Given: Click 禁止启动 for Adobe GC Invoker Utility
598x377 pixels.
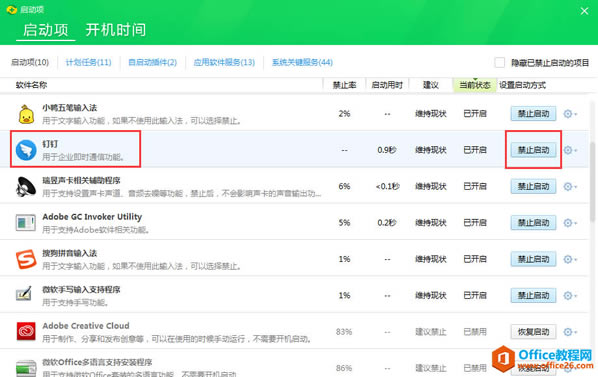Looking at the screenshot, I should point(533,223).
